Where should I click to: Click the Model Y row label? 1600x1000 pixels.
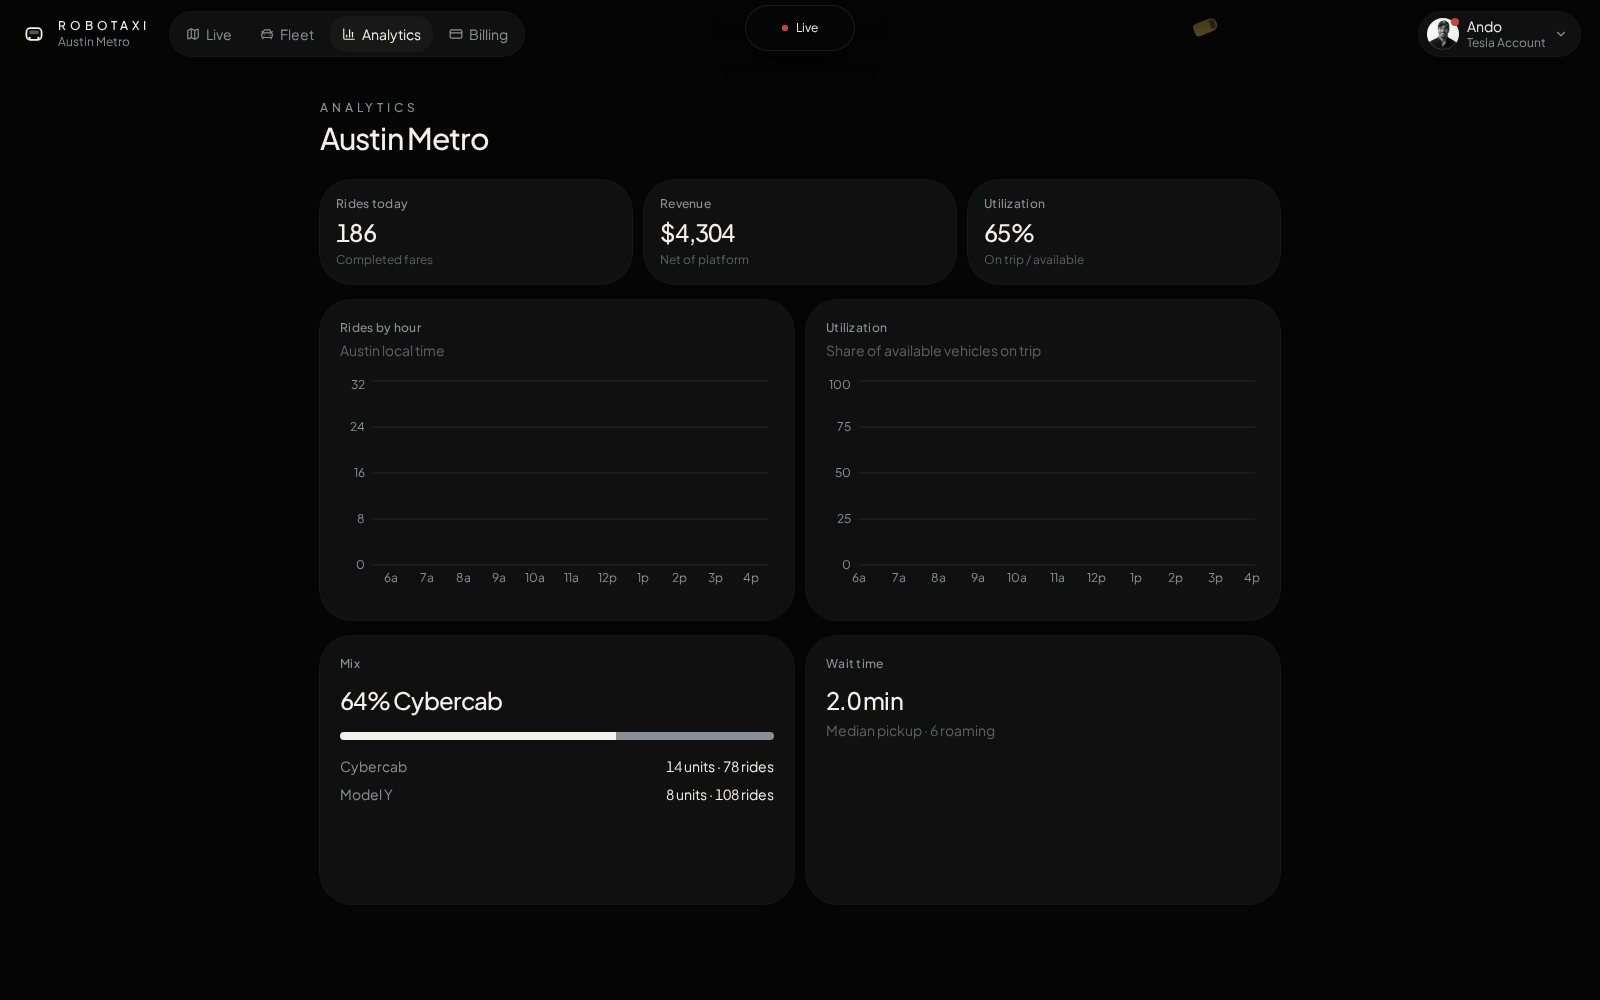pyautogui.click(x=366, y=795)
